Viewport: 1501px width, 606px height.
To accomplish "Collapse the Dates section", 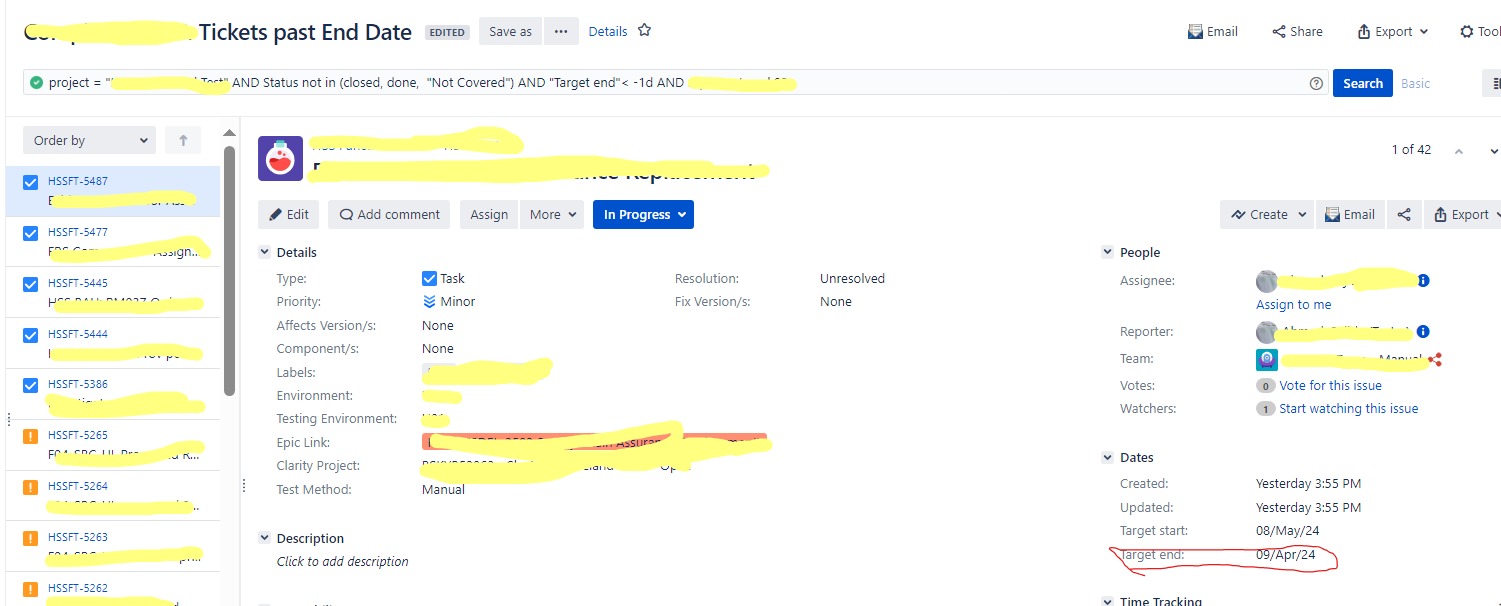I will (x=1107, y=457).
